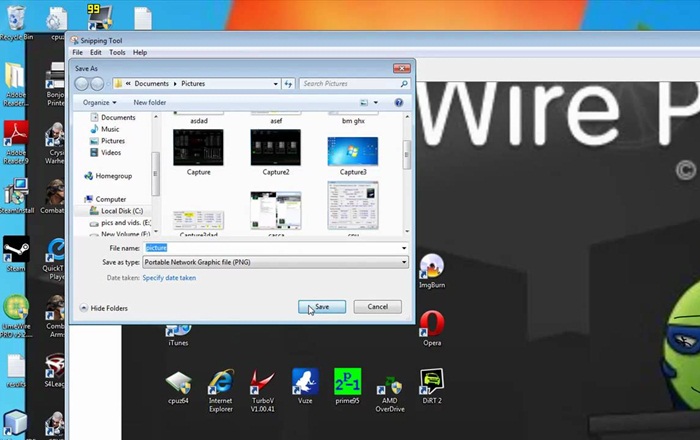Image resolution: width=700 pixels, height=440 pixels.
Task: Select Music in the navigation pane
Action: coord(105,129)
